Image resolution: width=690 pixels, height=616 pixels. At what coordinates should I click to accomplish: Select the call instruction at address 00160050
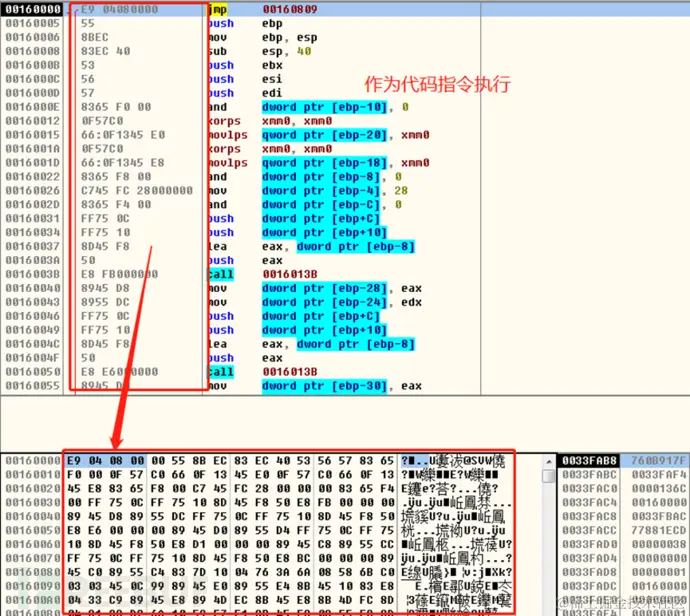coord(263,372)
